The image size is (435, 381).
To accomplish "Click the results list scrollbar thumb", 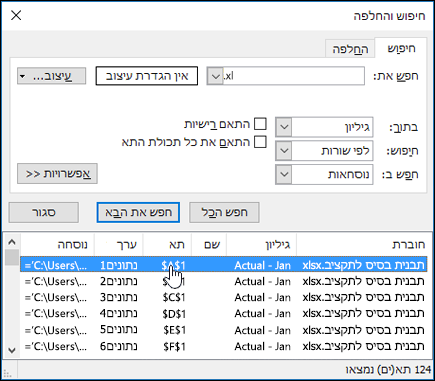I will (12, 257).
